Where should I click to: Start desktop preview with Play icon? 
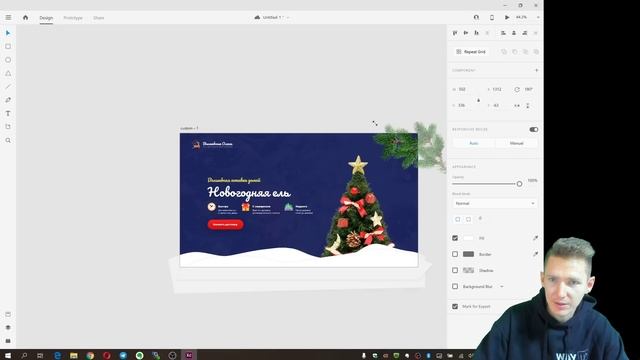tap(507, 18)
